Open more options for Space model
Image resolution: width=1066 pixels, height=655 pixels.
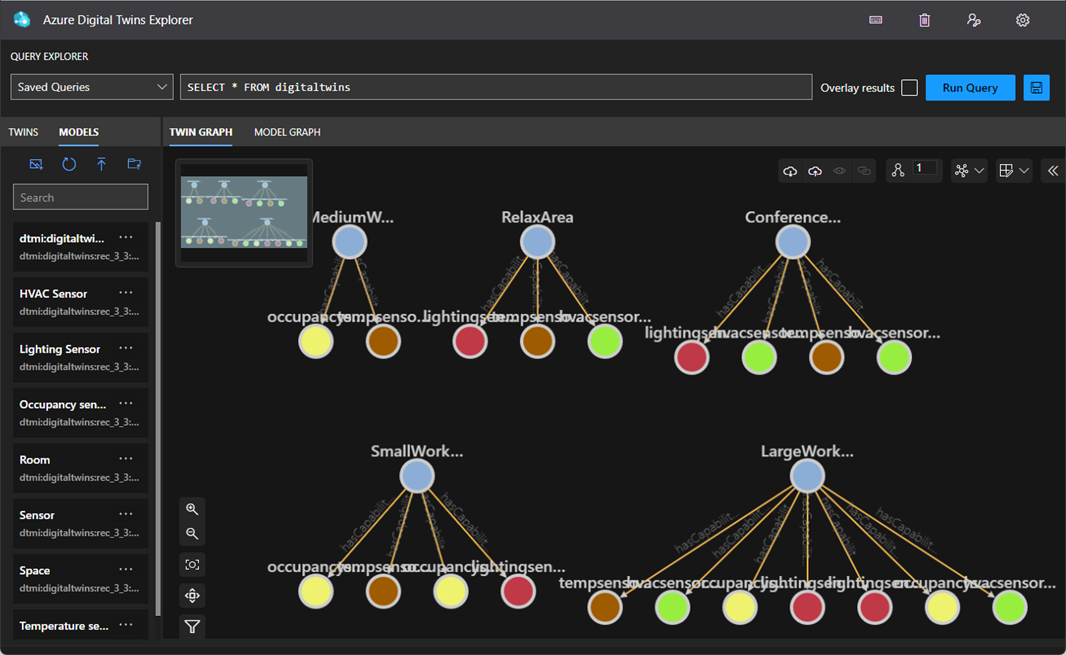126,569
